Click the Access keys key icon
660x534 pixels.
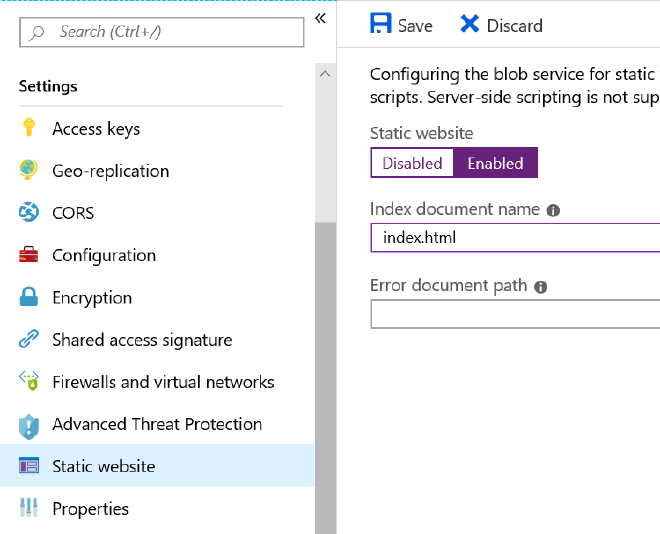29,129
